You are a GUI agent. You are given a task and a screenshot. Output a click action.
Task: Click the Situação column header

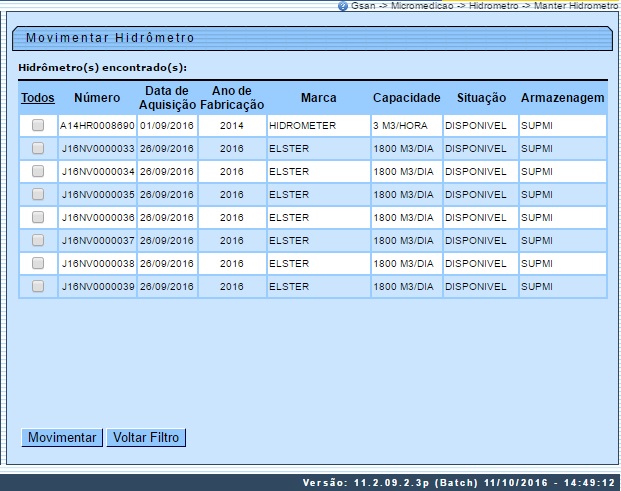point(479,98)
